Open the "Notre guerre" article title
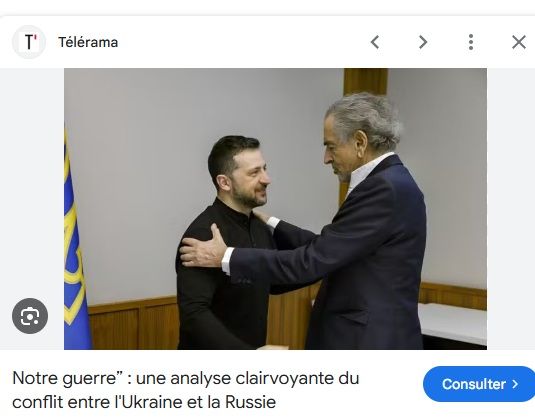Viewport: 535px width, 418px height. tap(186, 390)
